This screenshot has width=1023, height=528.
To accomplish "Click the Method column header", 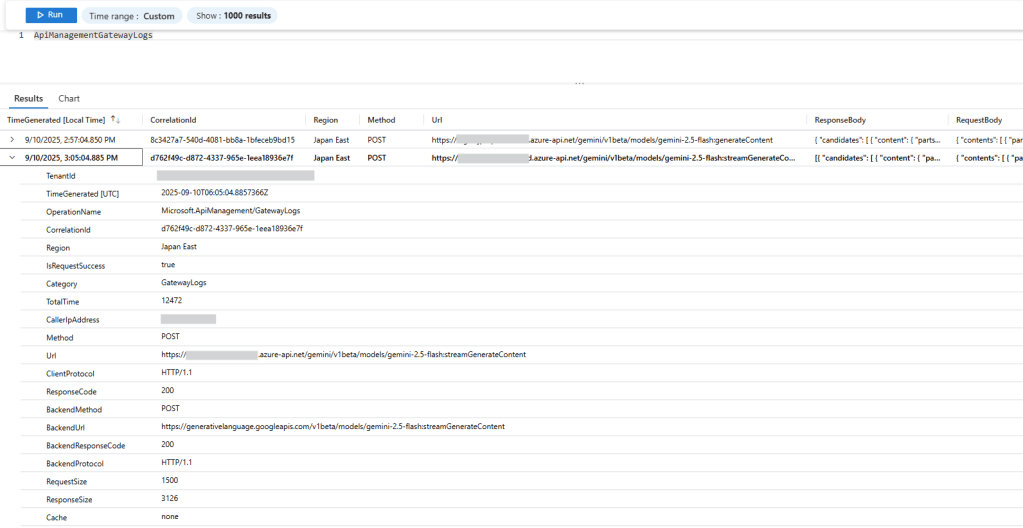I will pyautogui.click(x=381, y=120).
